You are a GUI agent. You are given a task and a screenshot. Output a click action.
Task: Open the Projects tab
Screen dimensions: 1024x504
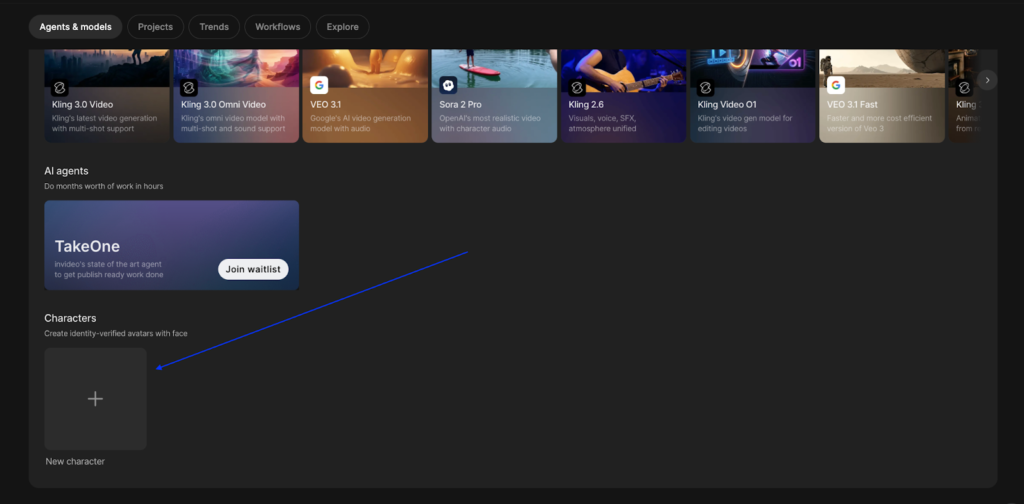pos(155,27)
